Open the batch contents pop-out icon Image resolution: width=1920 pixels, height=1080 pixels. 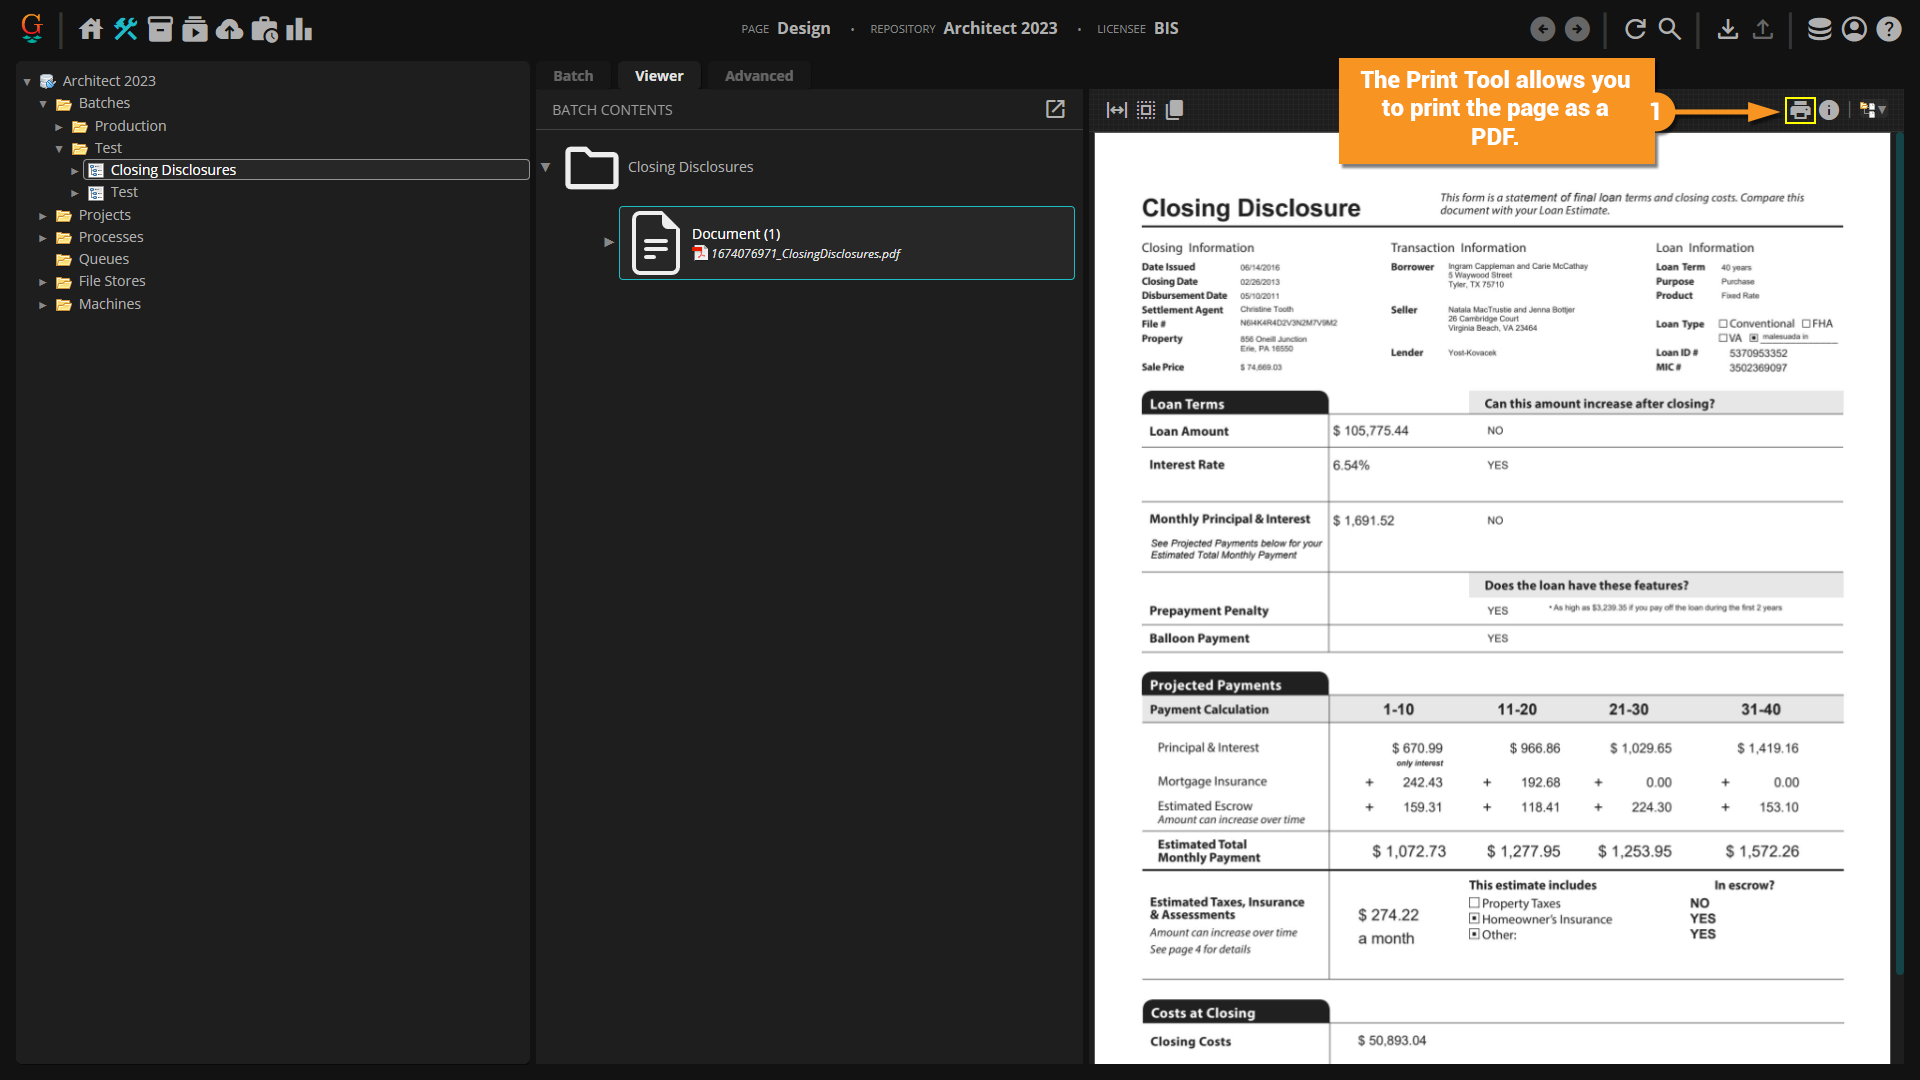[x=1055, y=109]
